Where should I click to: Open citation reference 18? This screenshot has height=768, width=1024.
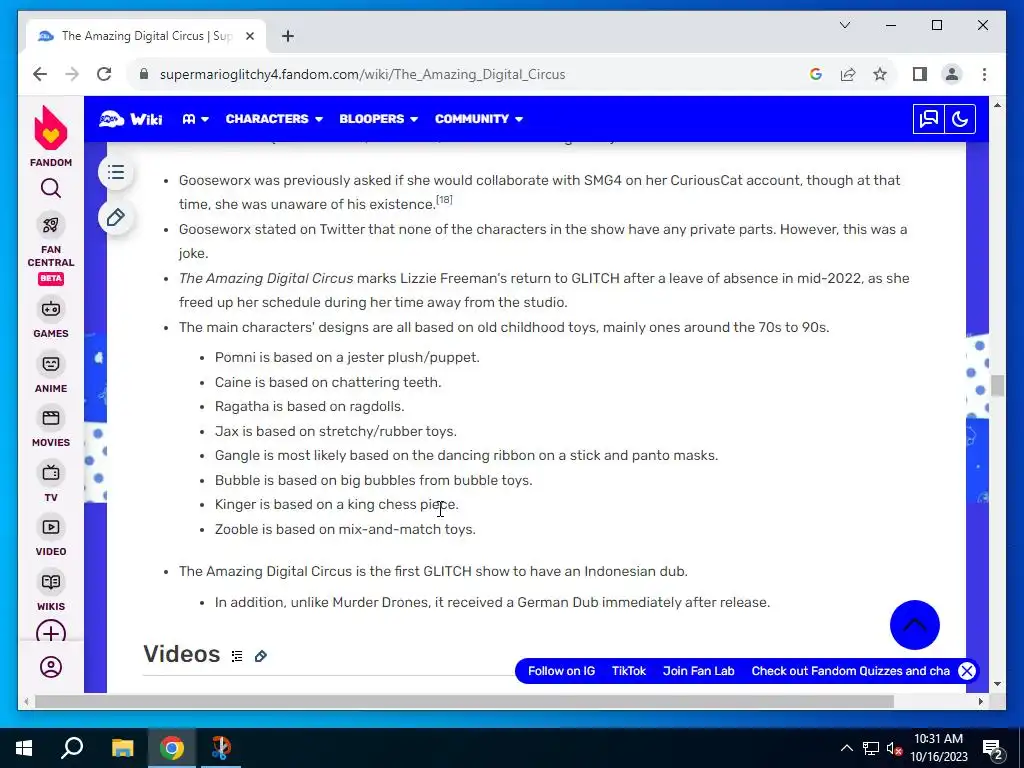coord(444,199)
